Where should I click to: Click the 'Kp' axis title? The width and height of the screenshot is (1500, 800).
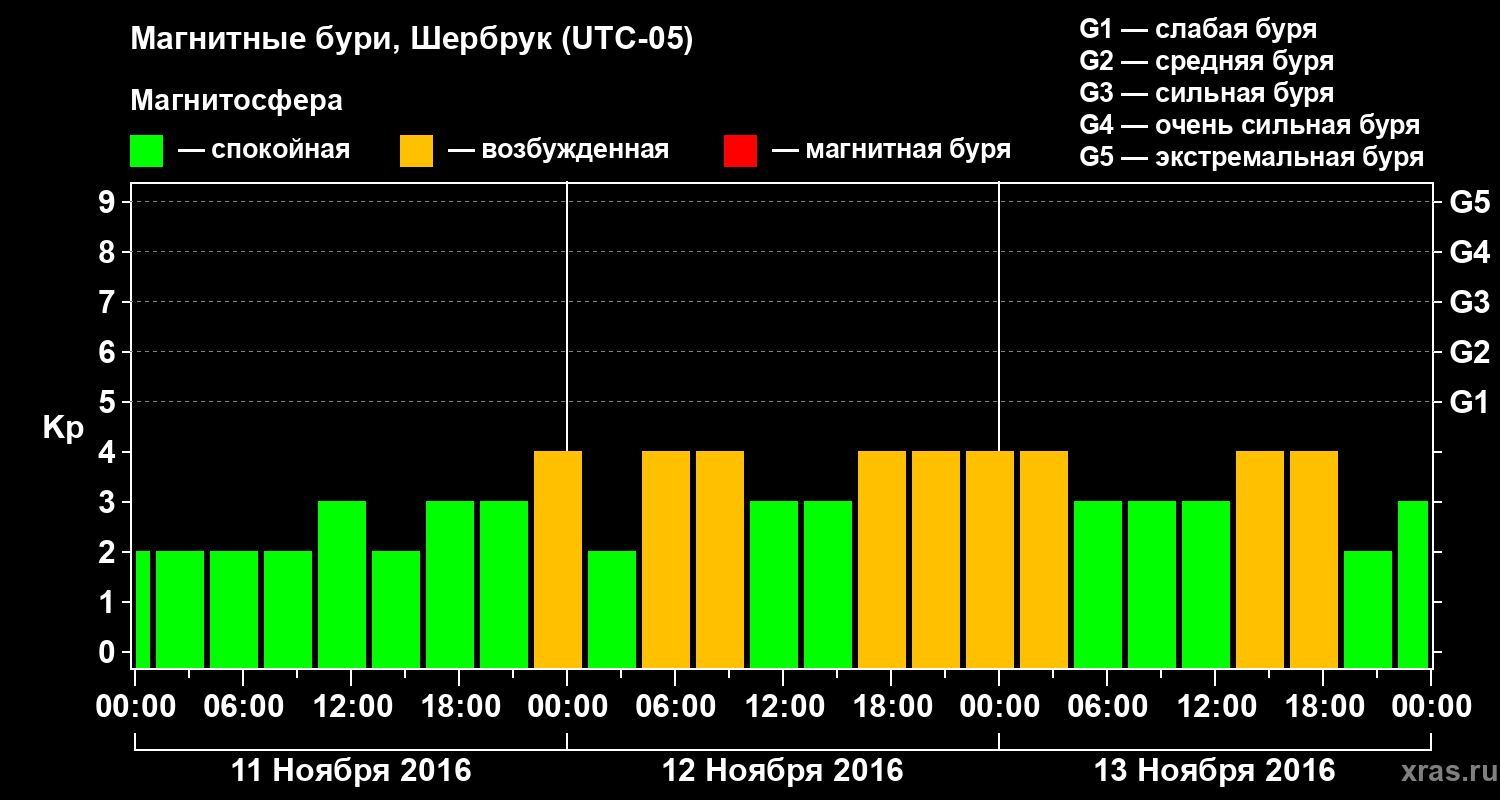click(x=63, y=428)
